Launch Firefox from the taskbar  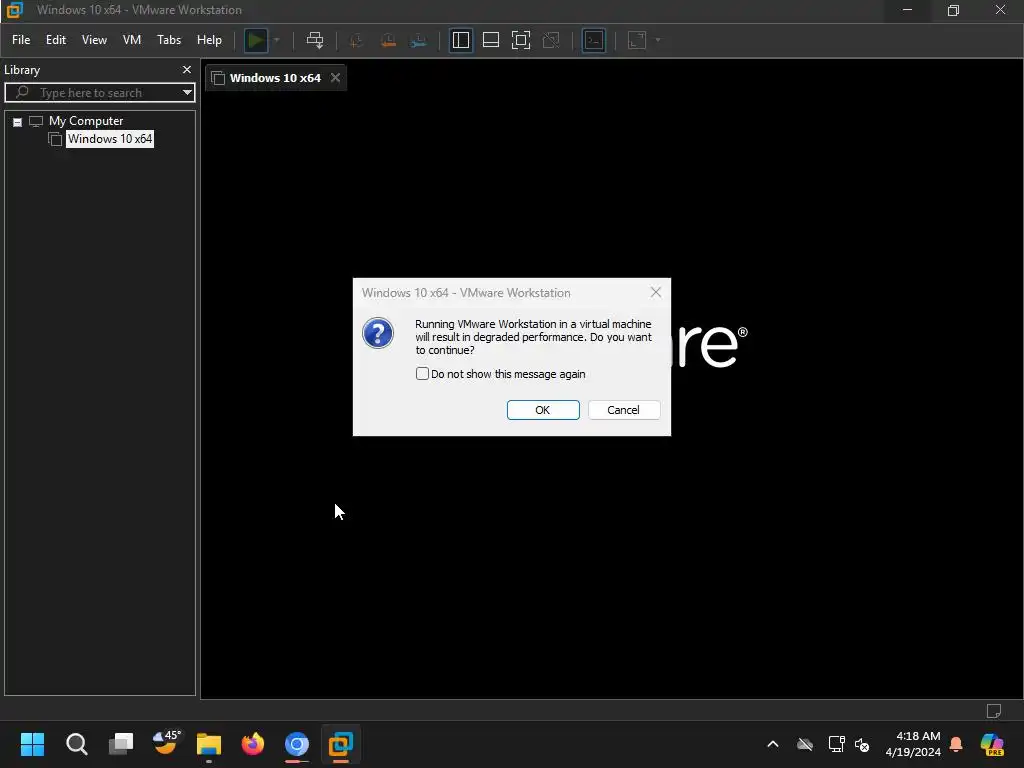tap(253, 744)
